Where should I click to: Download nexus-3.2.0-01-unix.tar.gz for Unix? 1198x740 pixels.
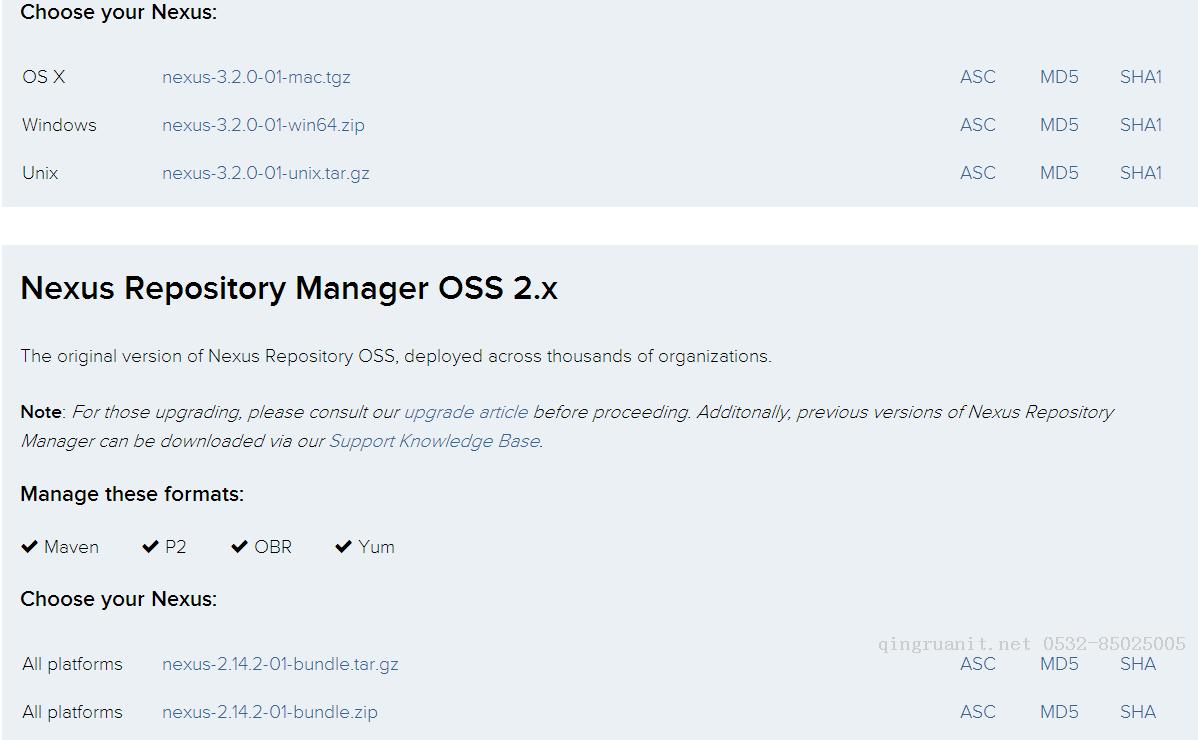[266, 173]
